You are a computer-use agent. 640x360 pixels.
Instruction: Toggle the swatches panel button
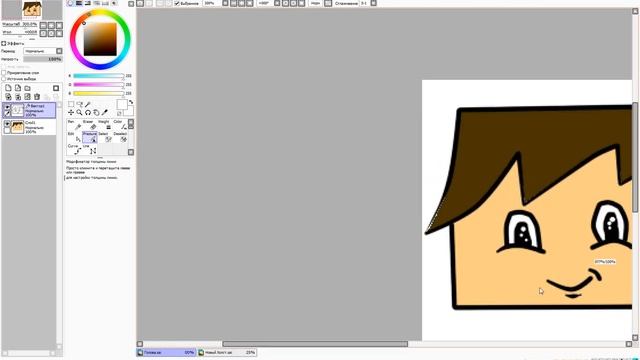pos(105,3)
